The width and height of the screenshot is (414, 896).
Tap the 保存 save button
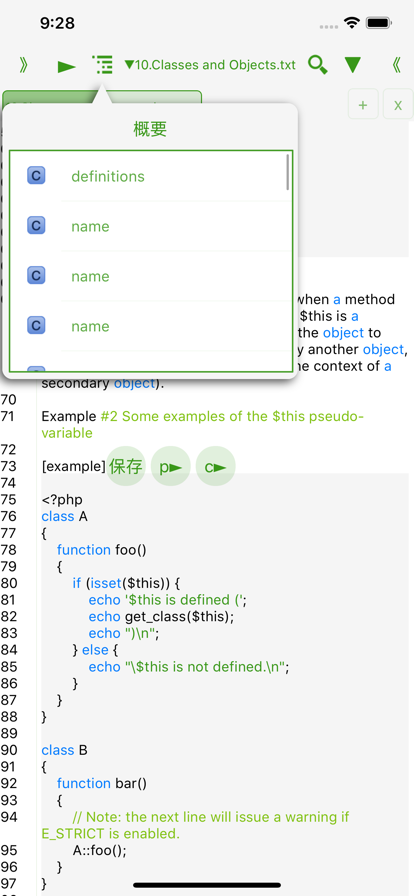[126, 466]
